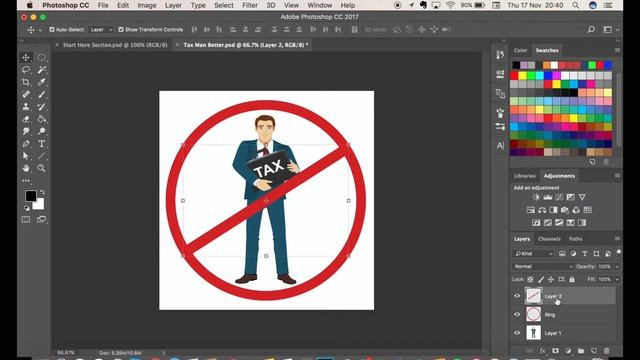
Task: Select the Type tool
Action: (41, 144)
